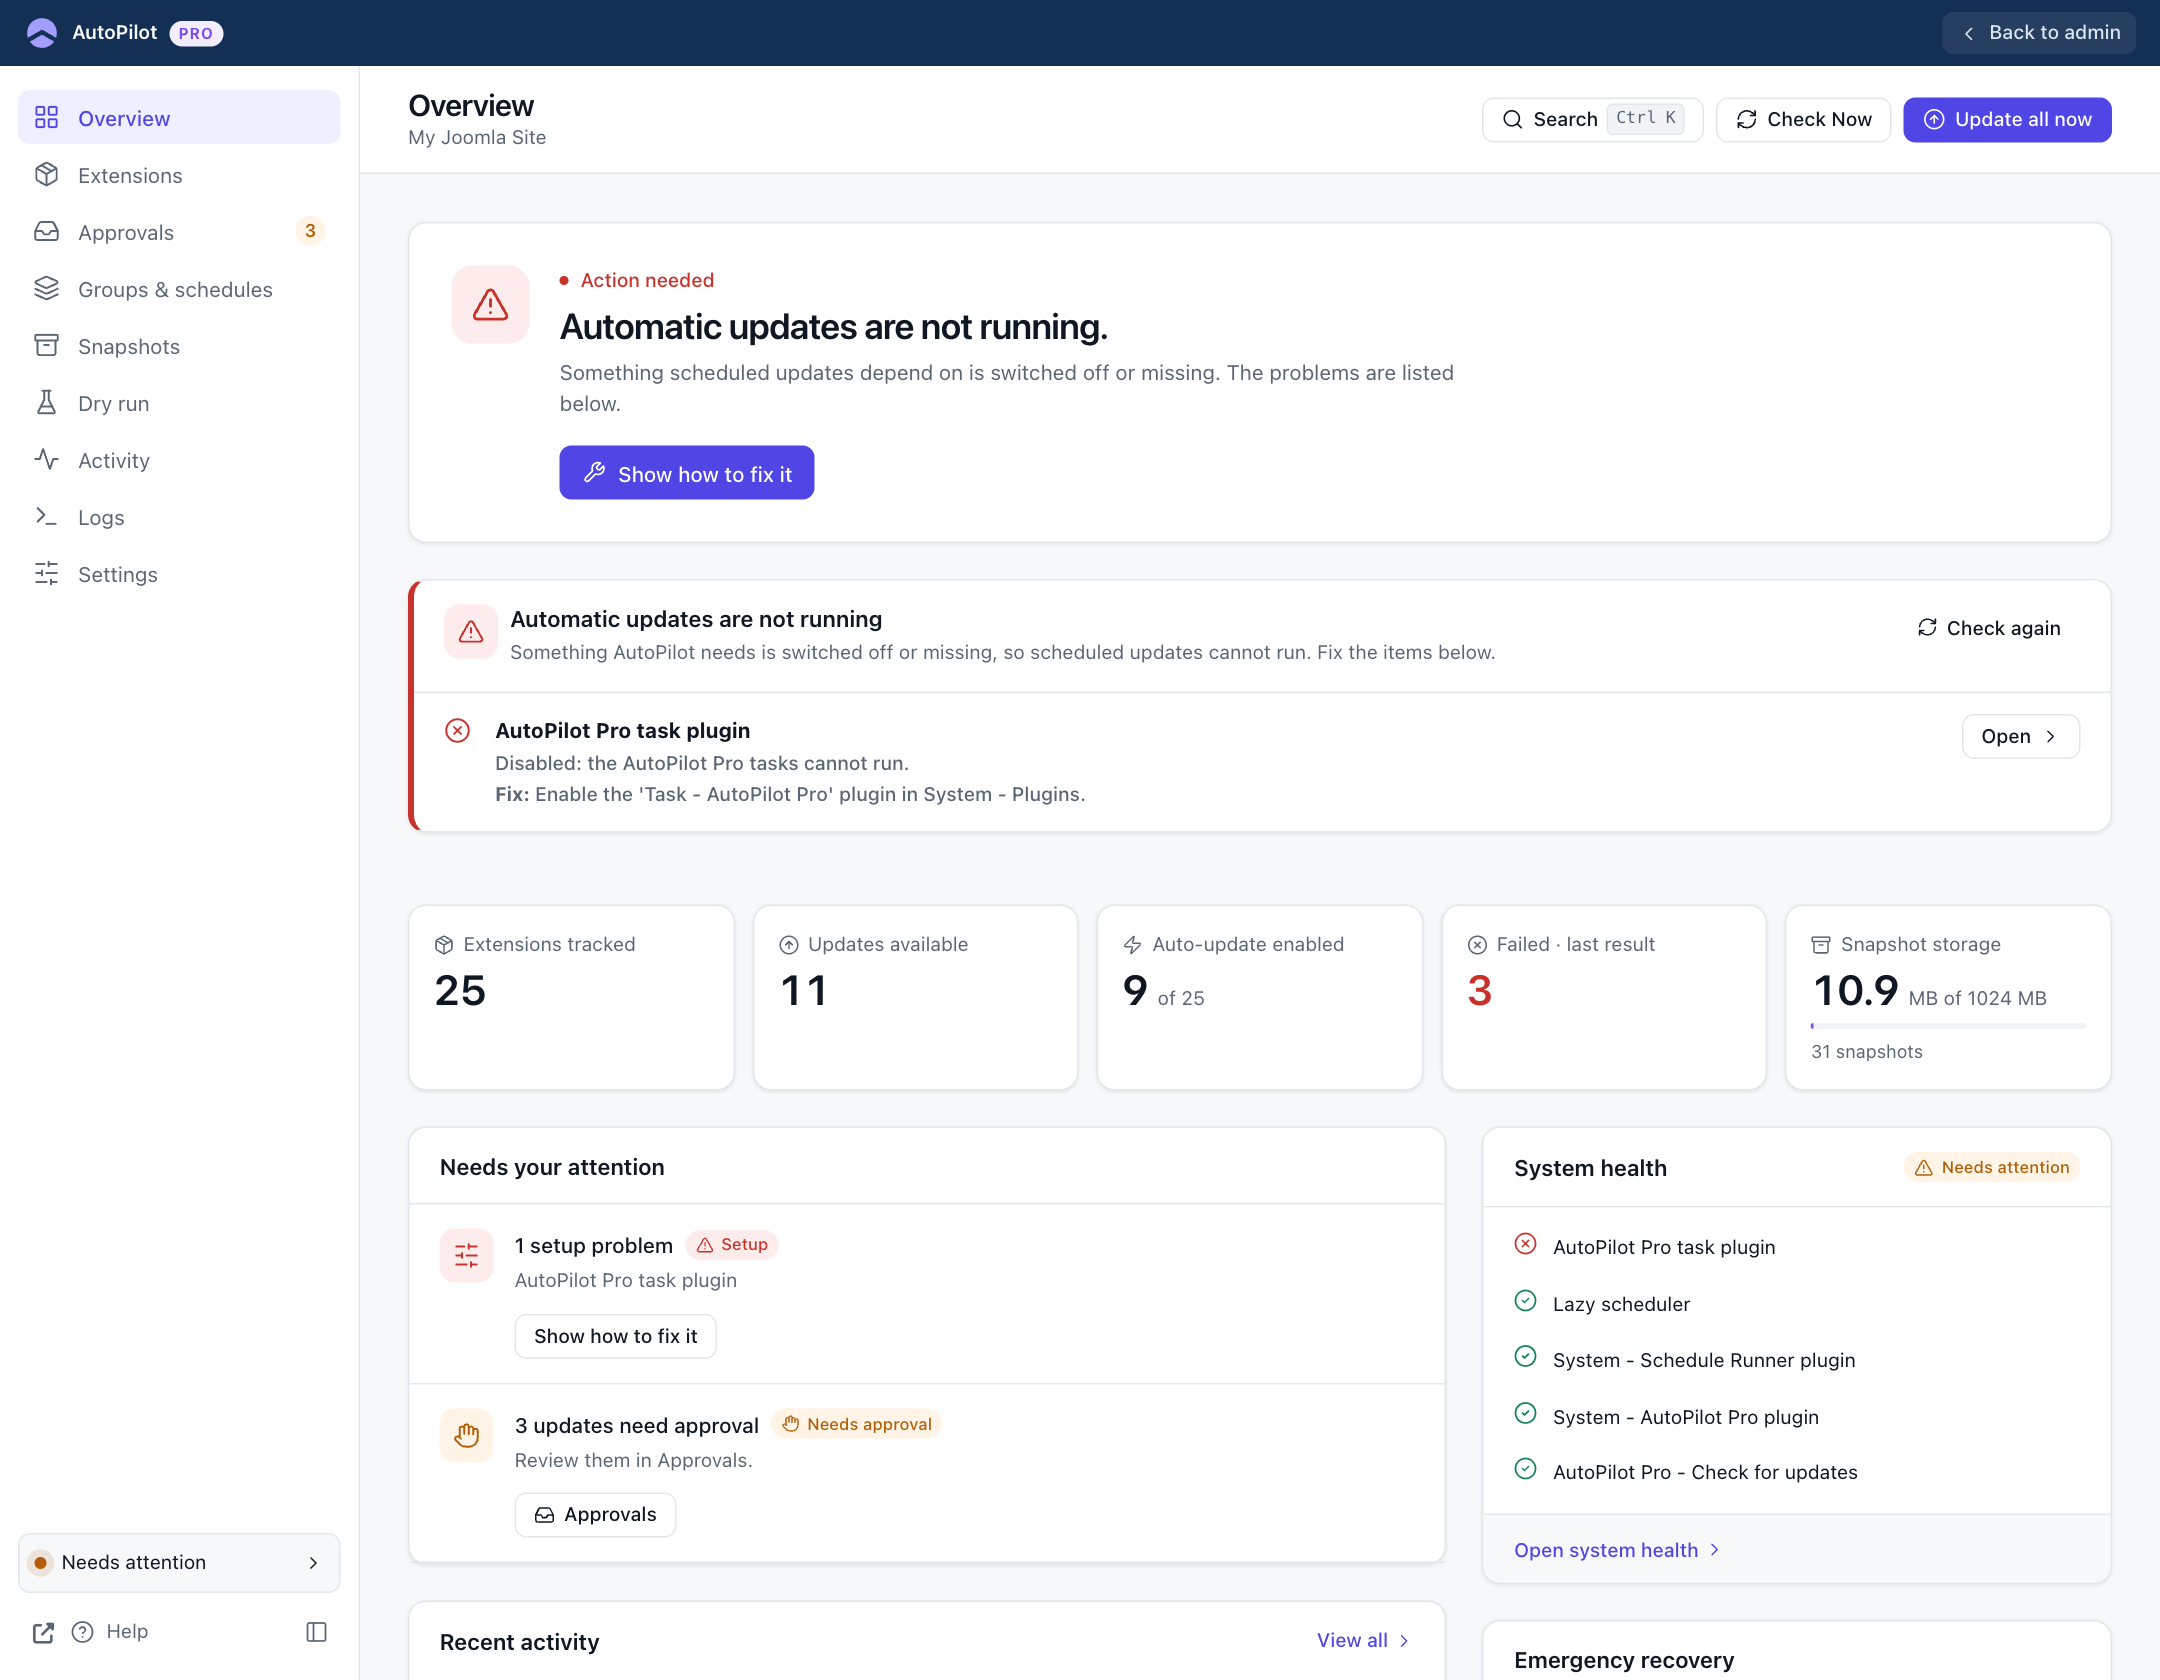Open Logs from the sidebar
2160x1680 pixels.
[179, 517]
